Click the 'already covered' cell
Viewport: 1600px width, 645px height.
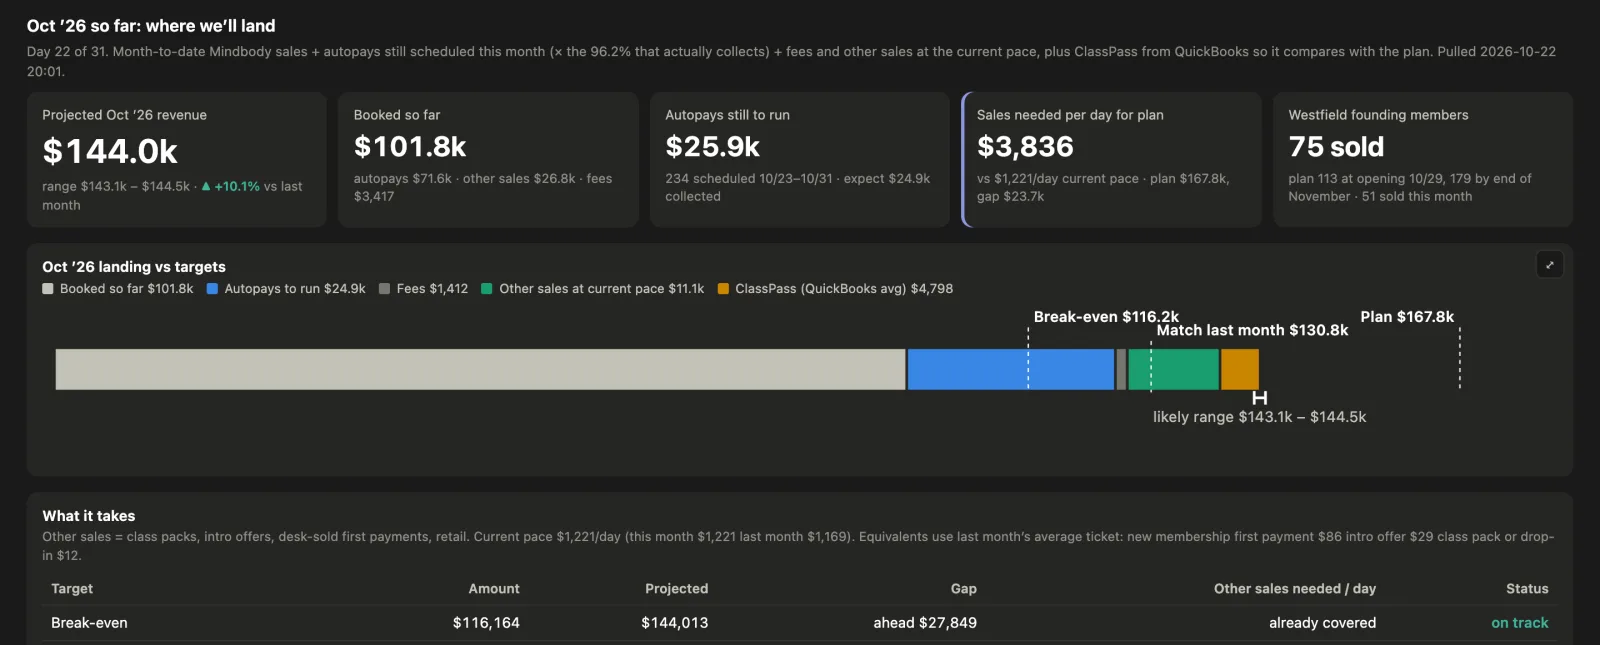click(x=1323, y=623)
